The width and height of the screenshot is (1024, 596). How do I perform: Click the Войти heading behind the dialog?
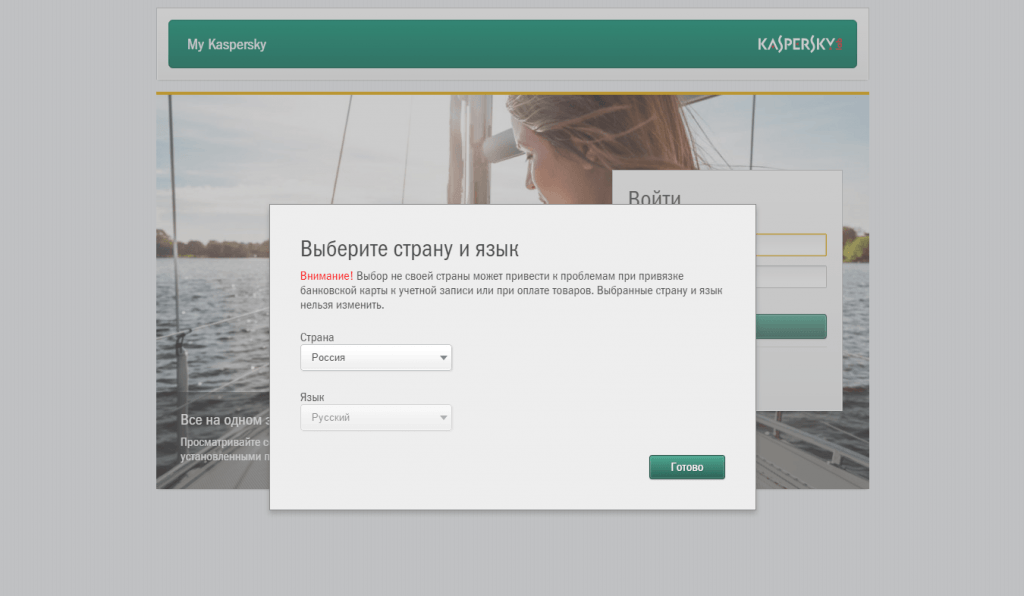pyautogui.click(x=654, y=197)
